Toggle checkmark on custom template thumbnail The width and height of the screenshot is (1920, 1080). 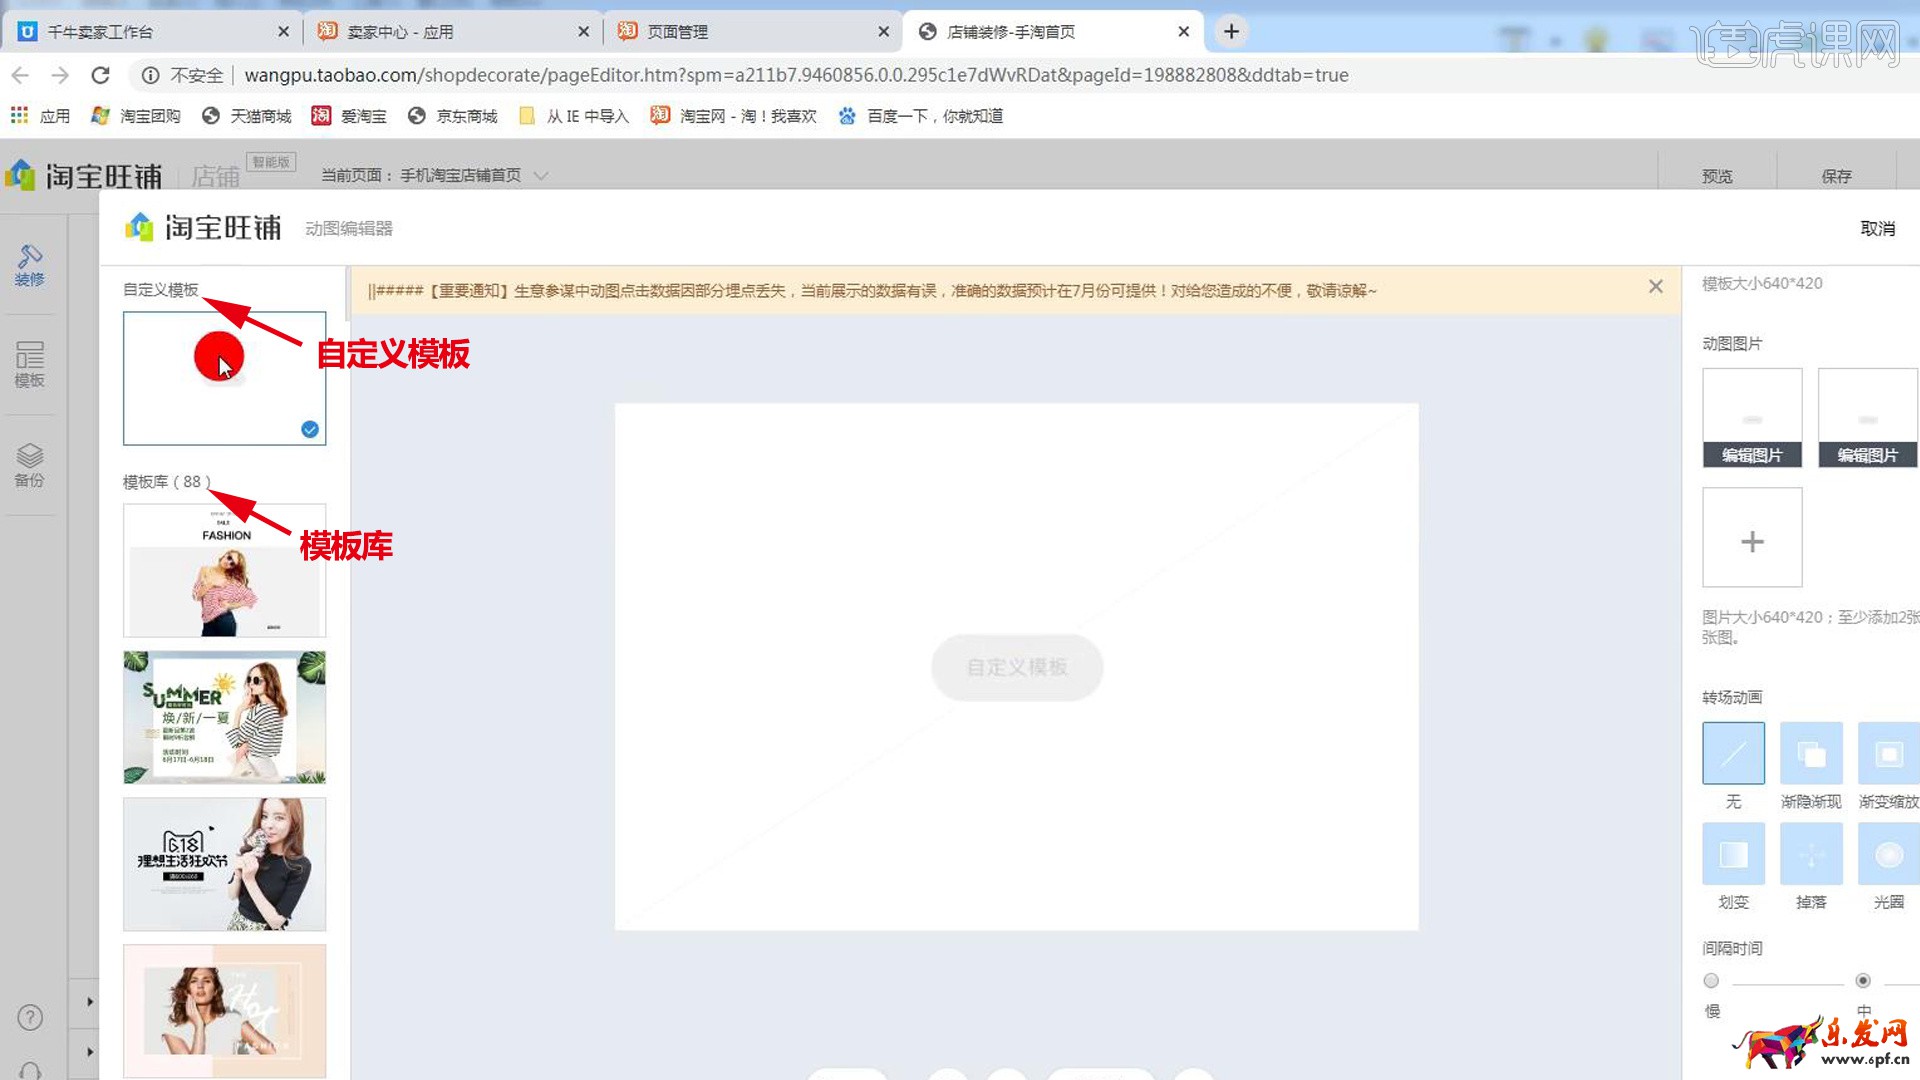pyautogui.click(x=310, y=429)
